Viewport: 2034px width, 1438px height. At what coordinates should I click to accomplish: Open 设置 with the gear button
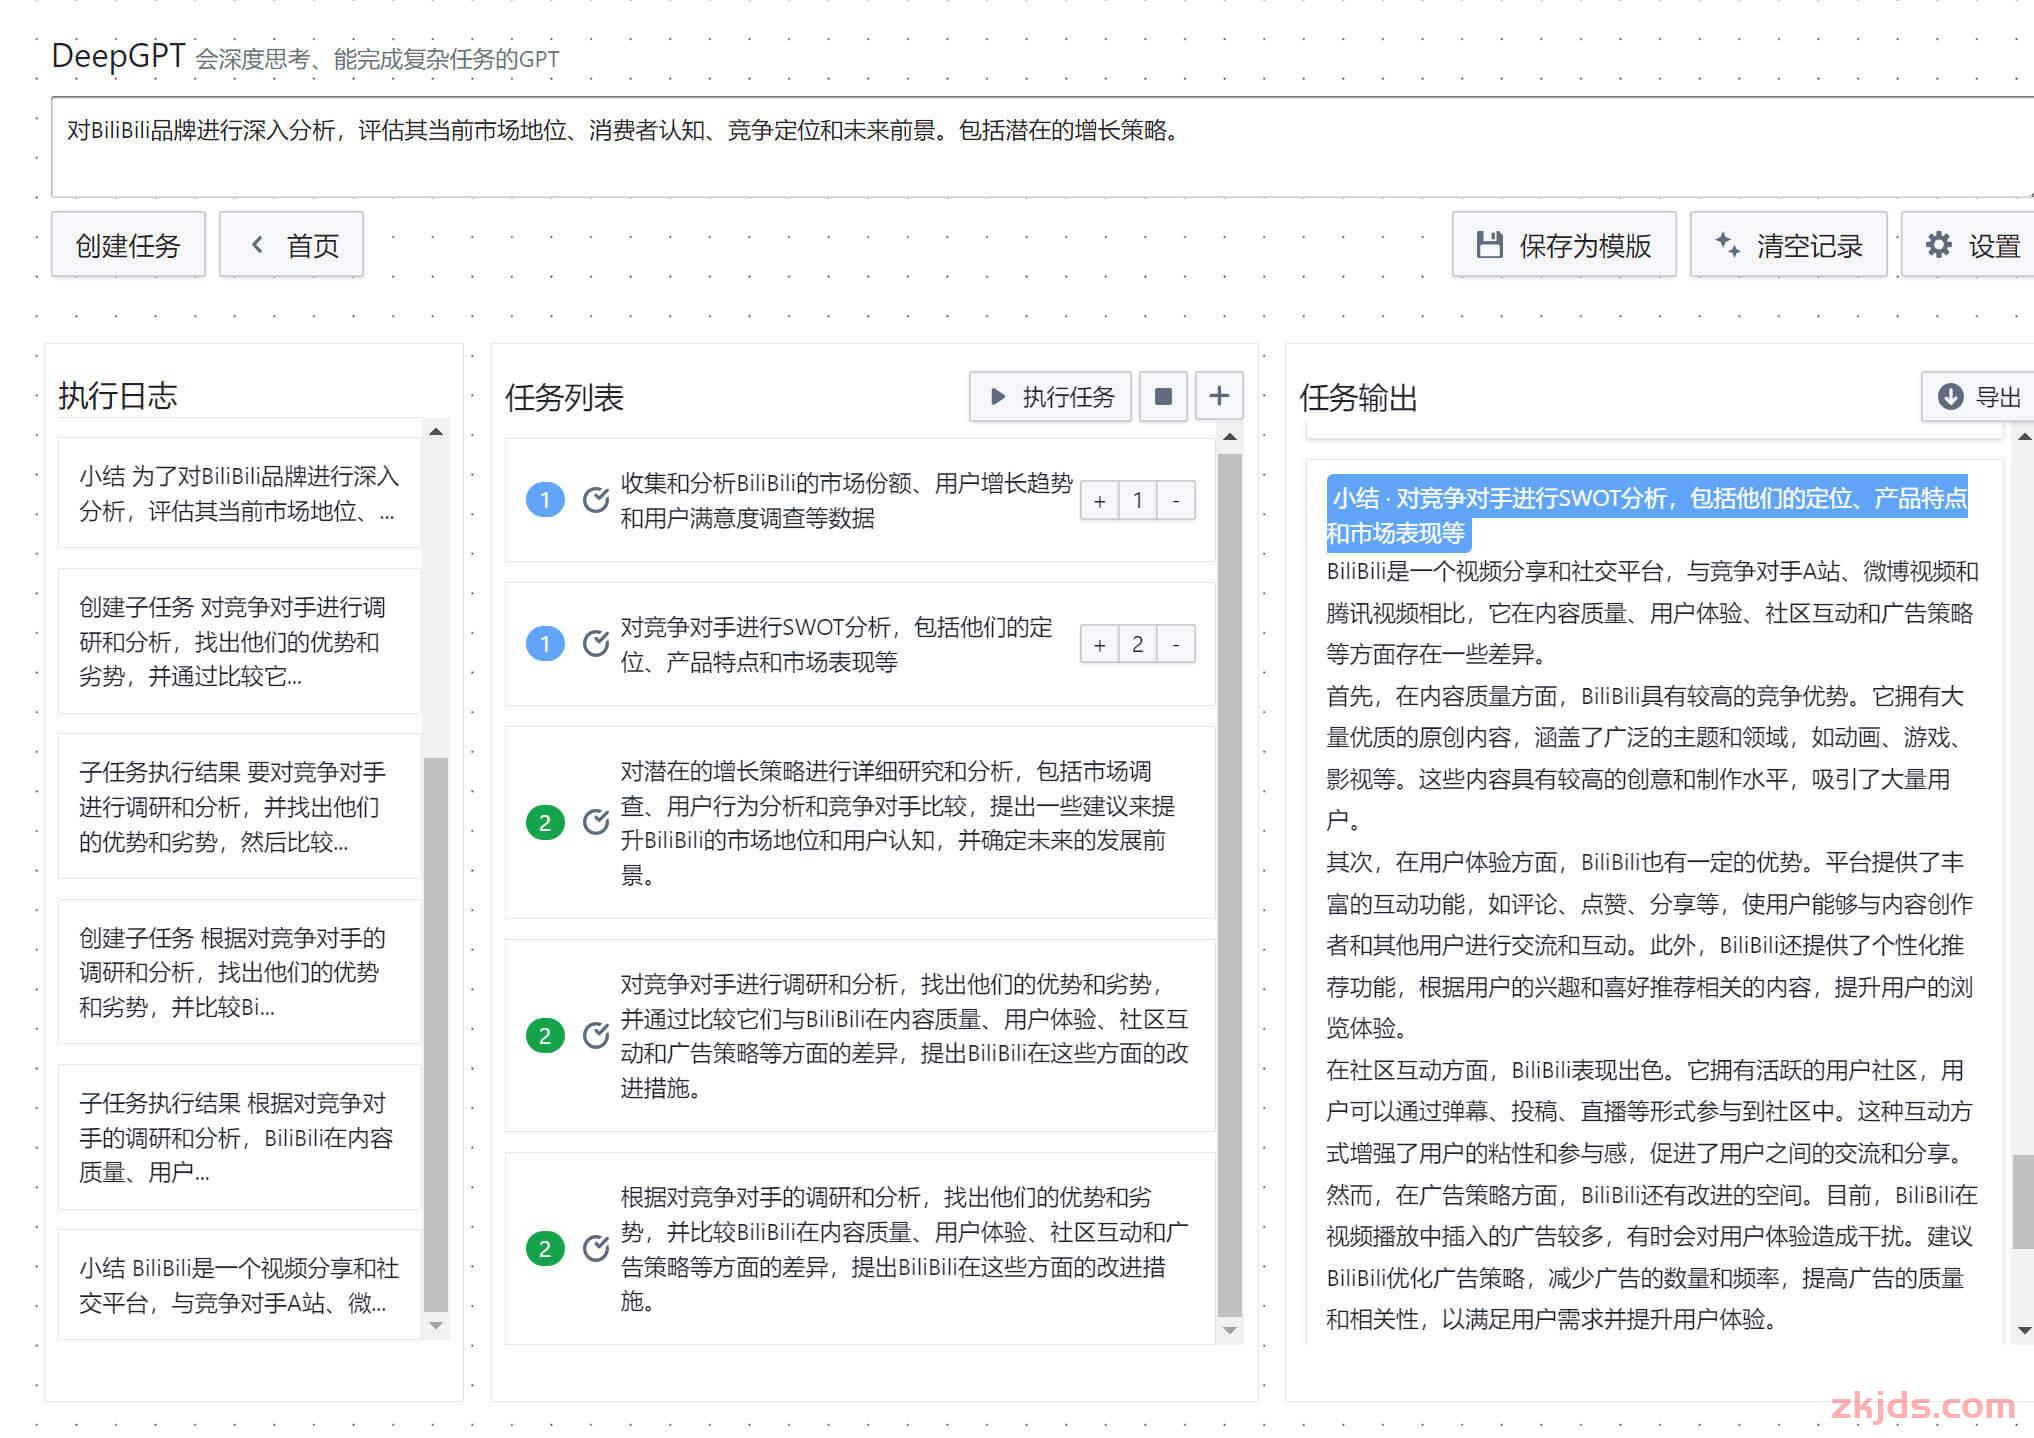tap(1970, 245)
